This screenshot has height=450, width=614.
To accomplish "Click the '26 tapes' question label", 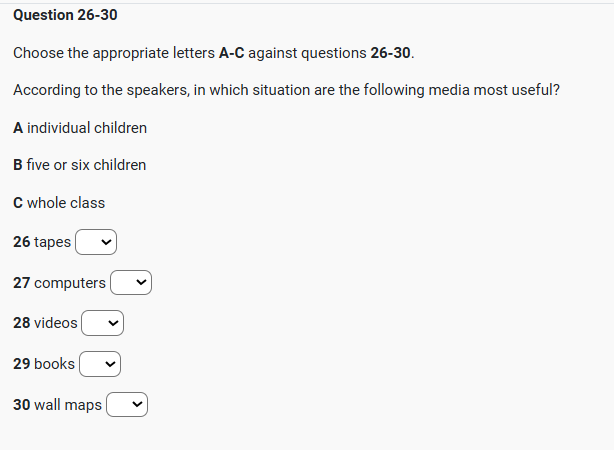I will [x=42, y=242].
